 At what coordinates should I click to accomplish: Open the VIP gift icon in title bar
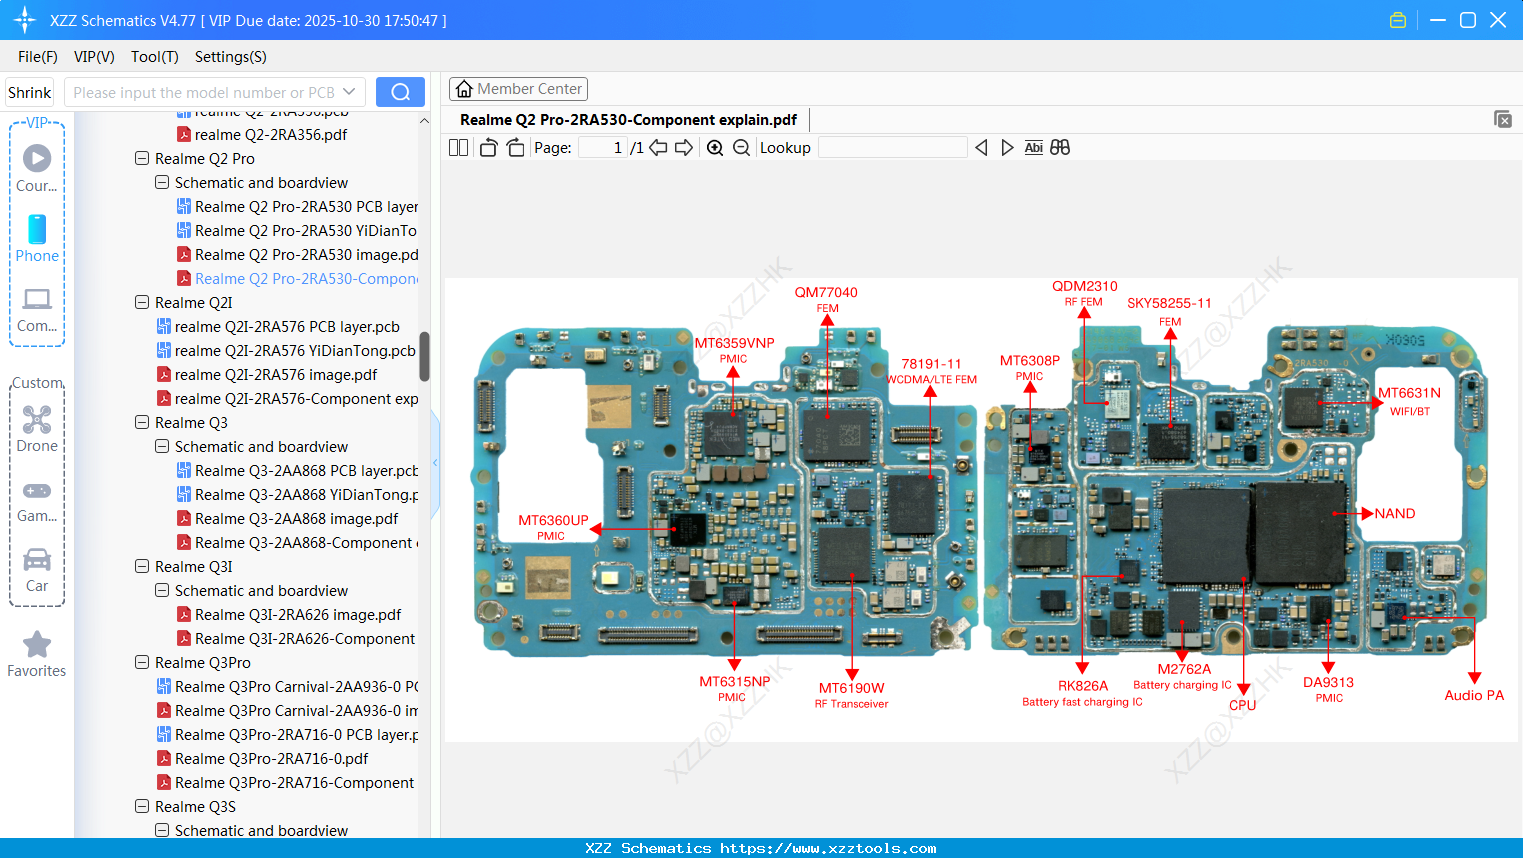coord(1398,20)
